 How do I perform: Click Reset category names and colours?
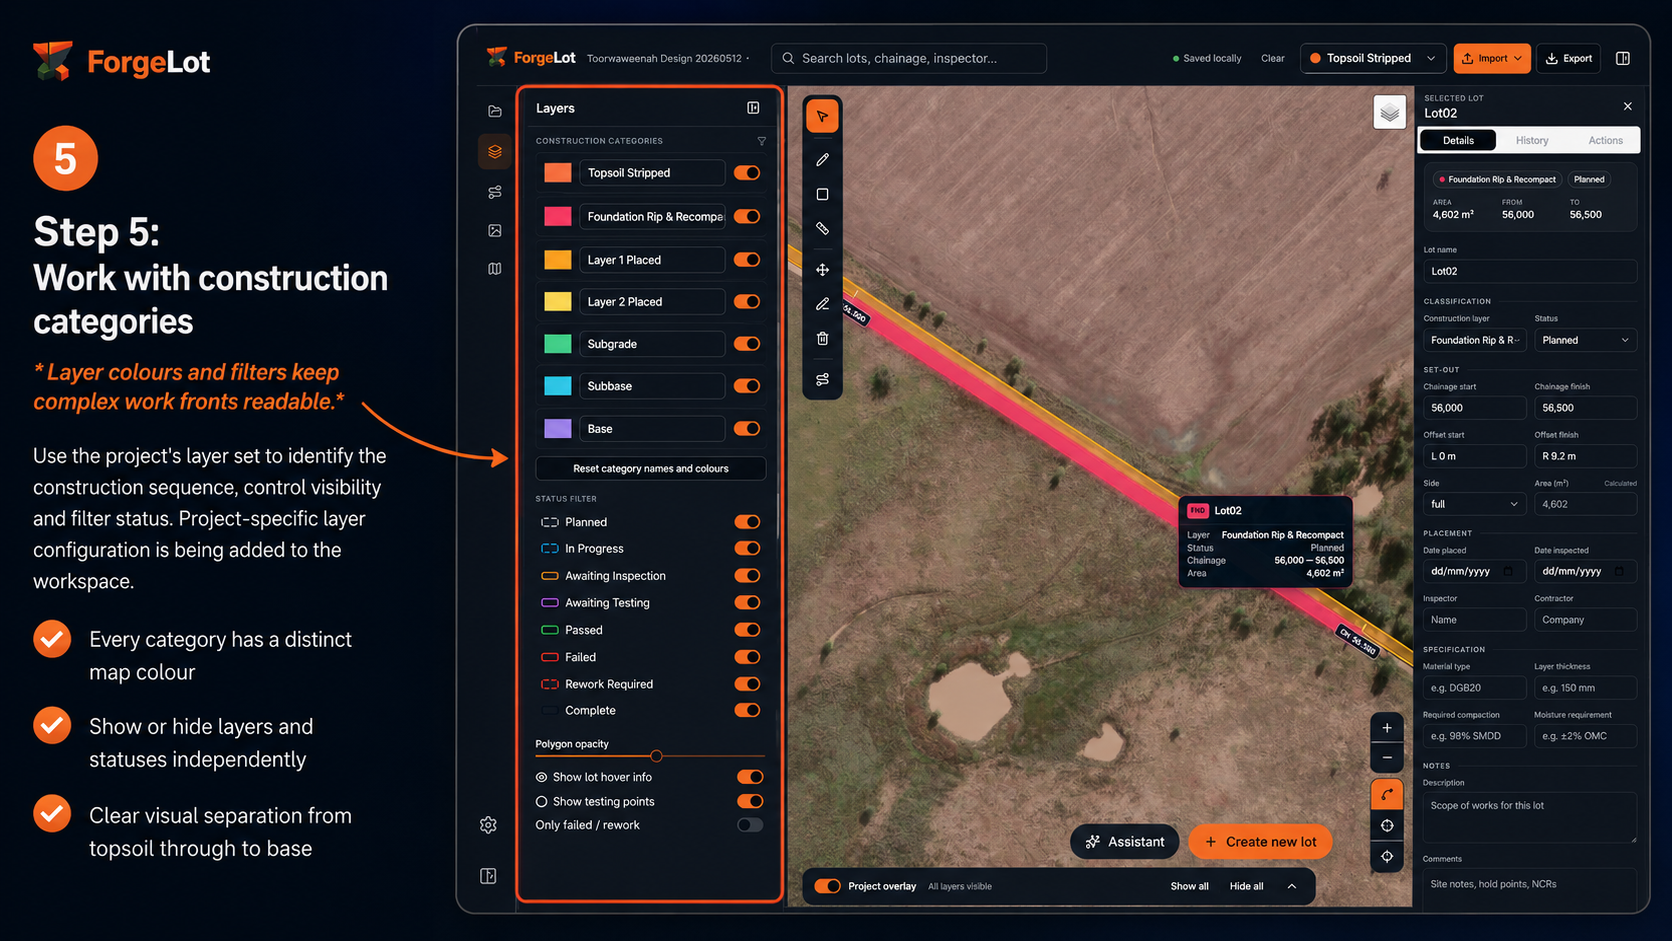click(651, 468)
